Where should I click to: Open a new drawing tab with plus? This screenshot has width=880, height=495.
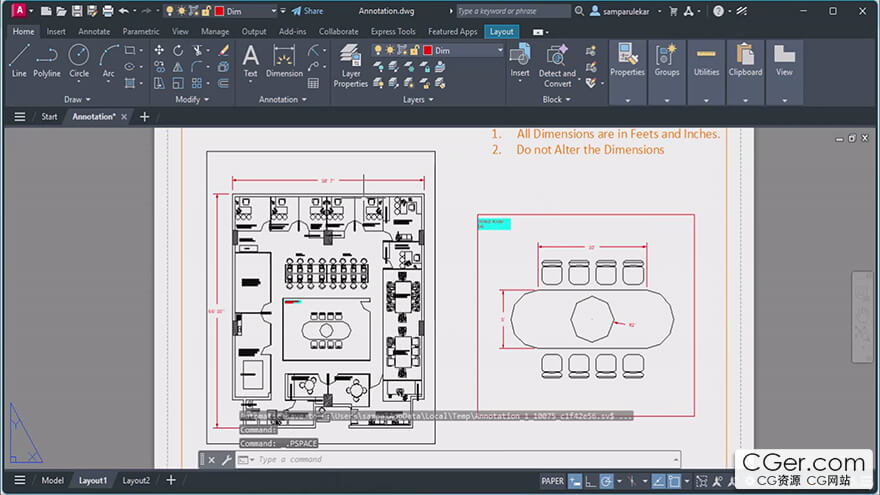[x=144, y=117]
